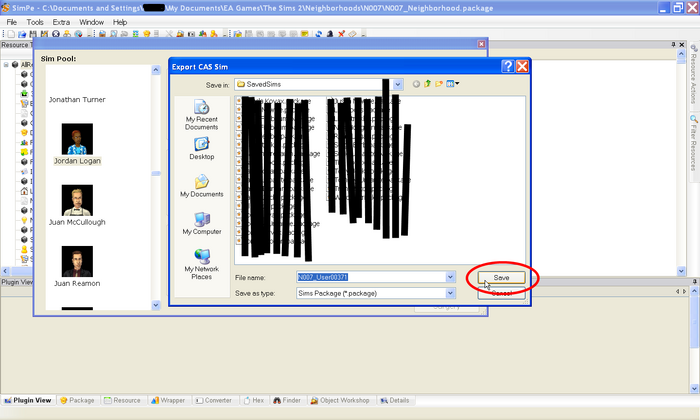Open the view menu icon in dialog
Viewport: 700px width, 420px height.
tap(452, 83)
